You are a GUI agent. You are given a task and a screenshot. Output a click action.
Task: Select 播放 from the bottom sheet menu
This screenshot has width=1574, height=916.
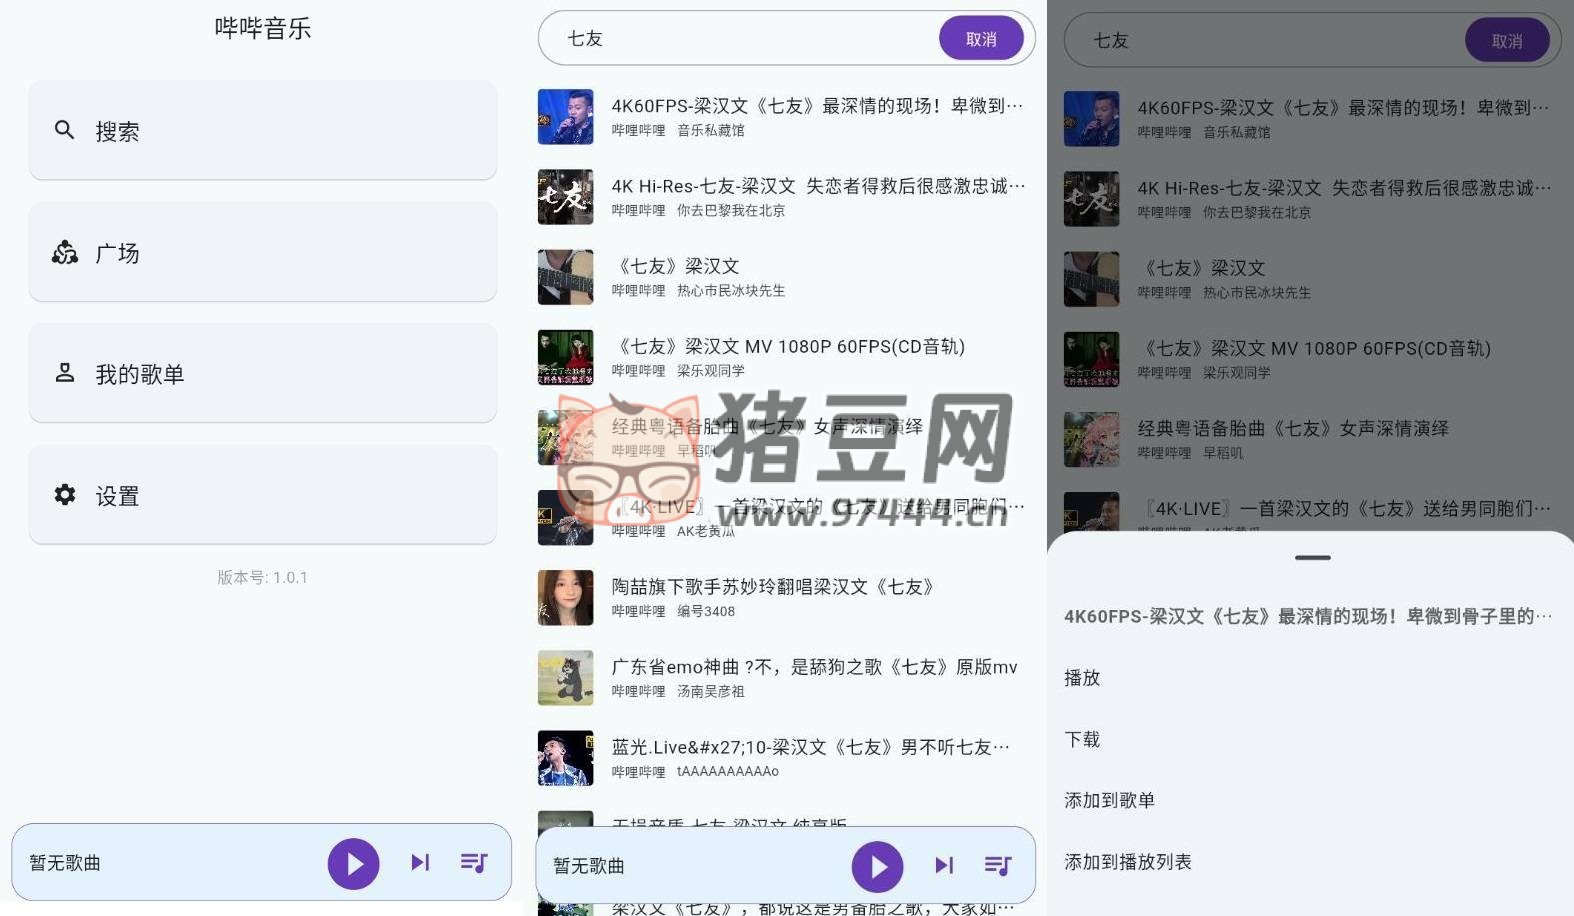[1082, 678]
